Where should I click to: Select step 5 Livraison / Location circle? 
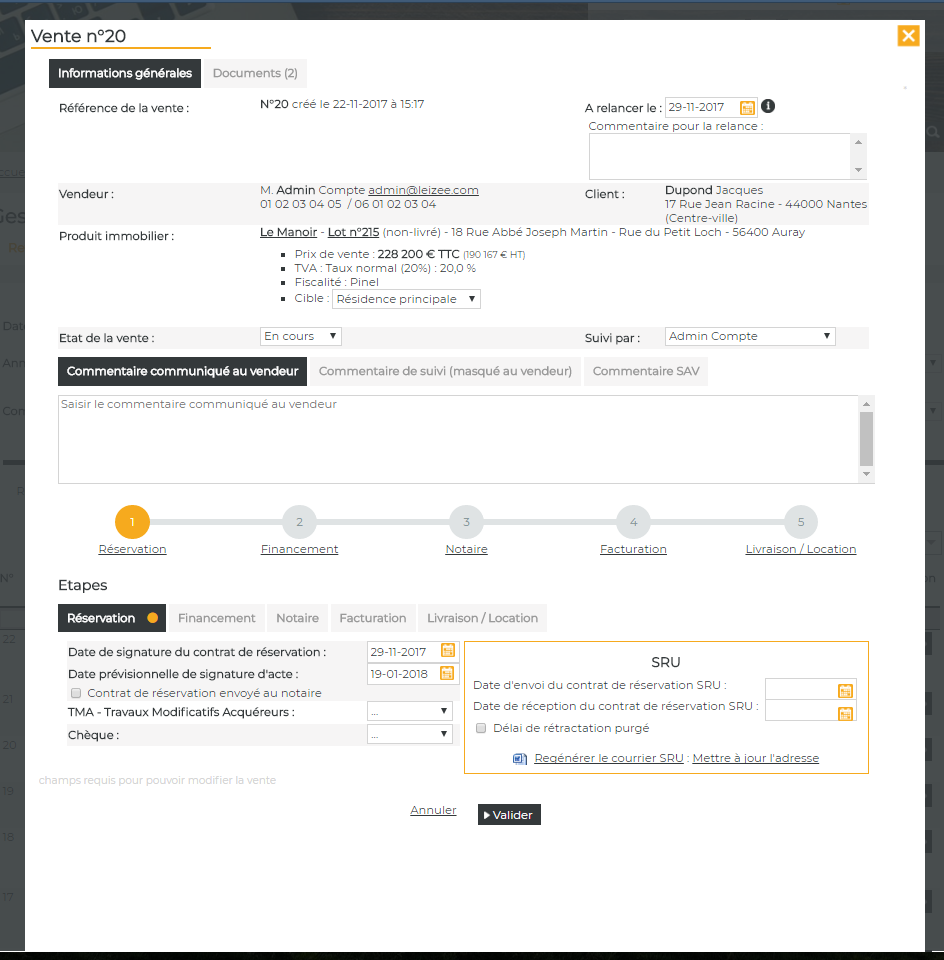pos(801,522)
